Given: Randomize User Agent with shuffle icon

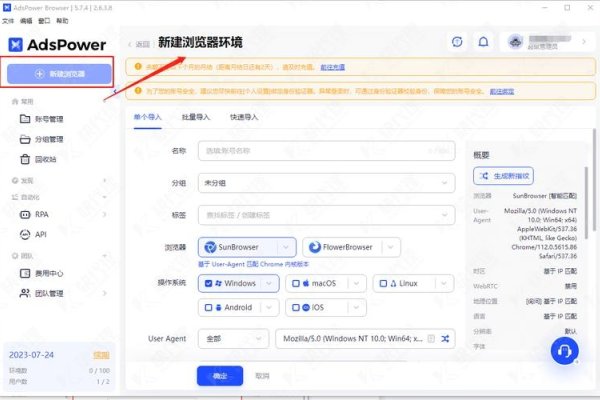Looking at the screenshot, I should [445, 339].
